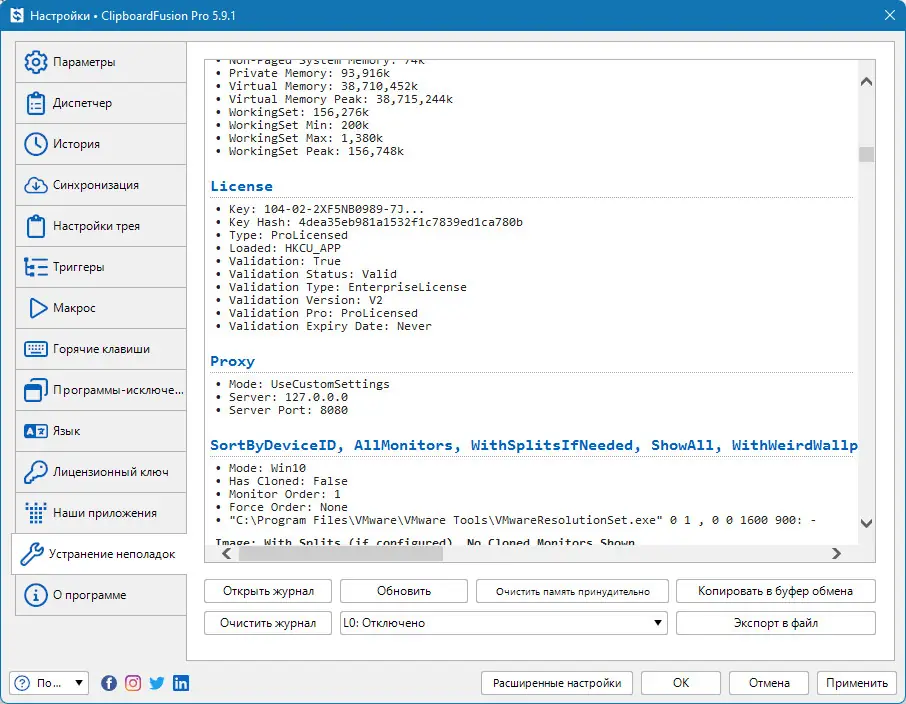Viewport: 906px width, 704px height.
Task: Click the Диспетчер clipboard list icon
Action: click(x=36, y=103)
